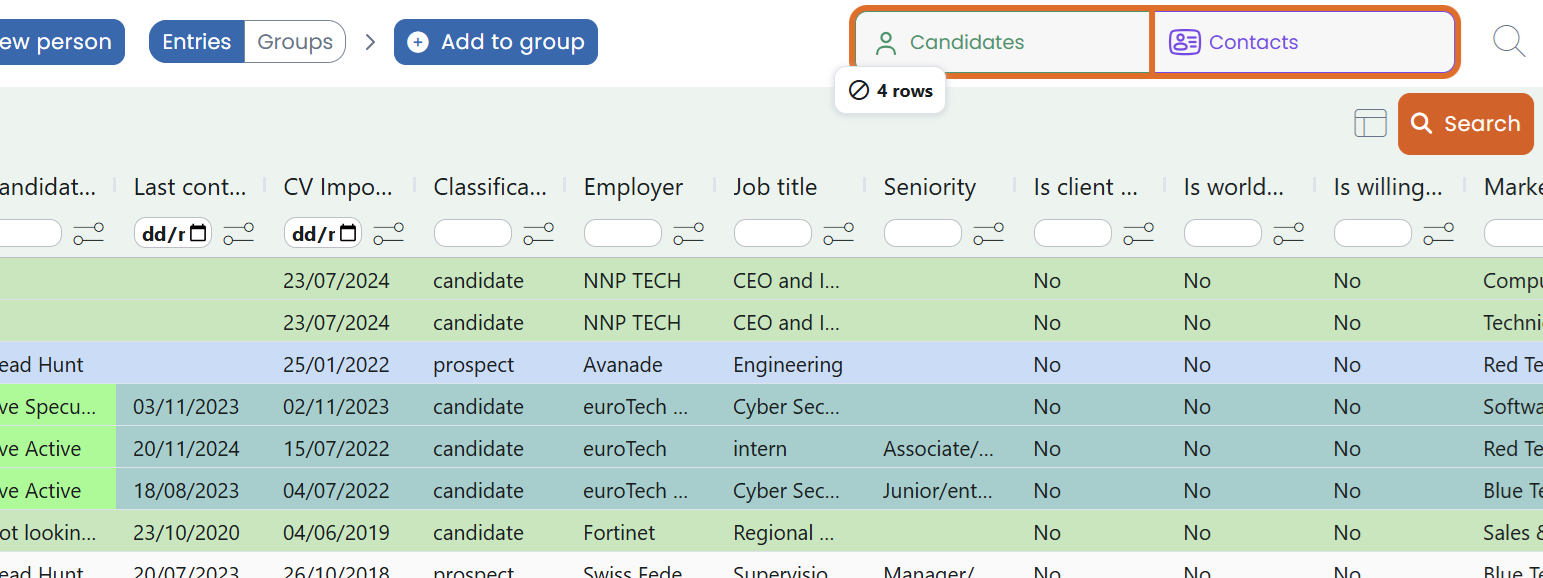Open filter options for Is world column
Screen dimensions: 1543x578
tap(1288, 234)
